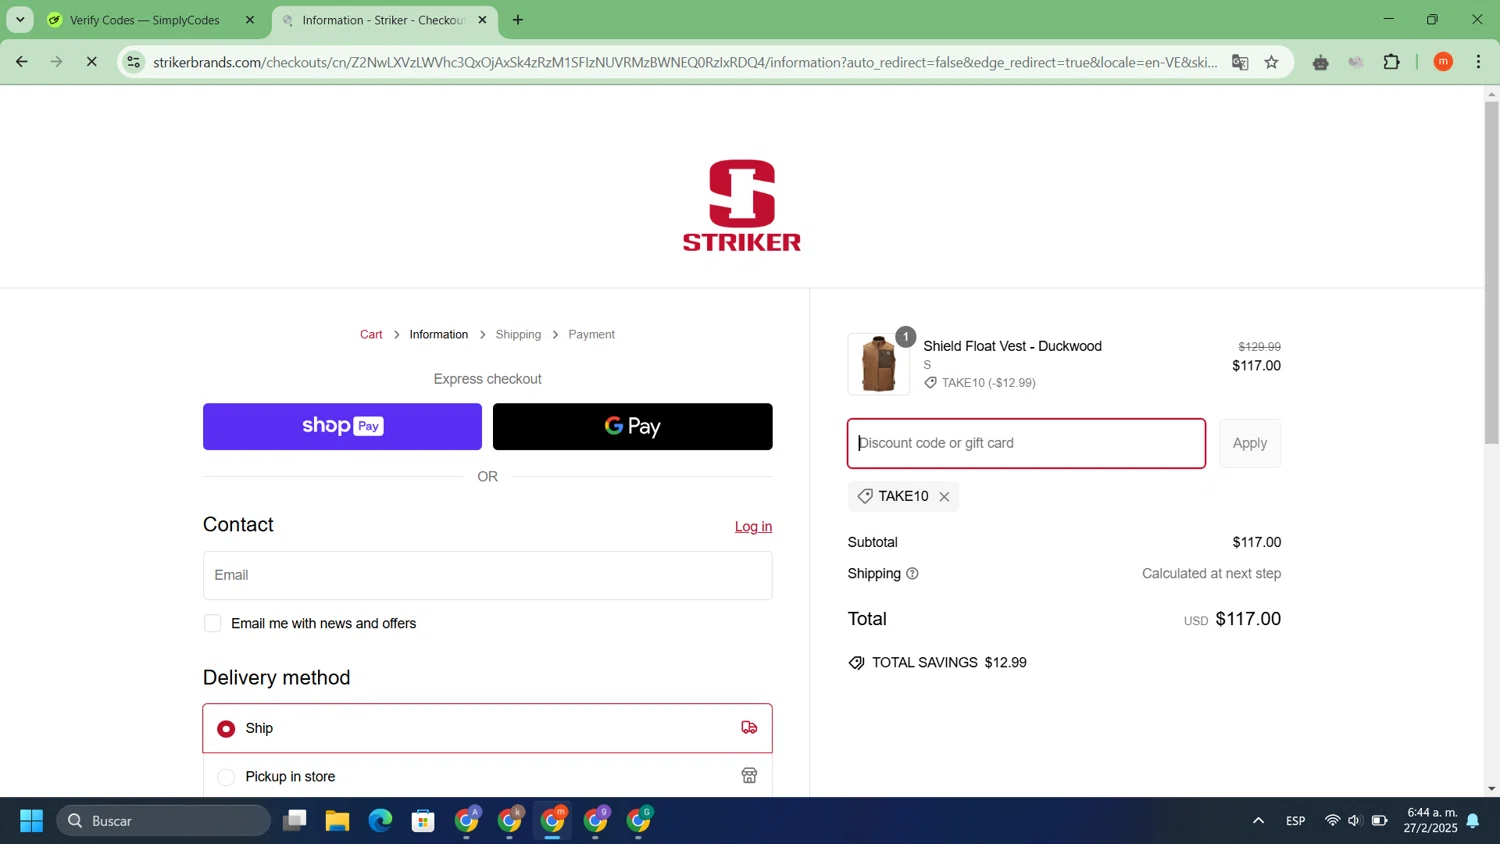
Task: Open the Extensions puzzle icon
Action: [1391, 62]
